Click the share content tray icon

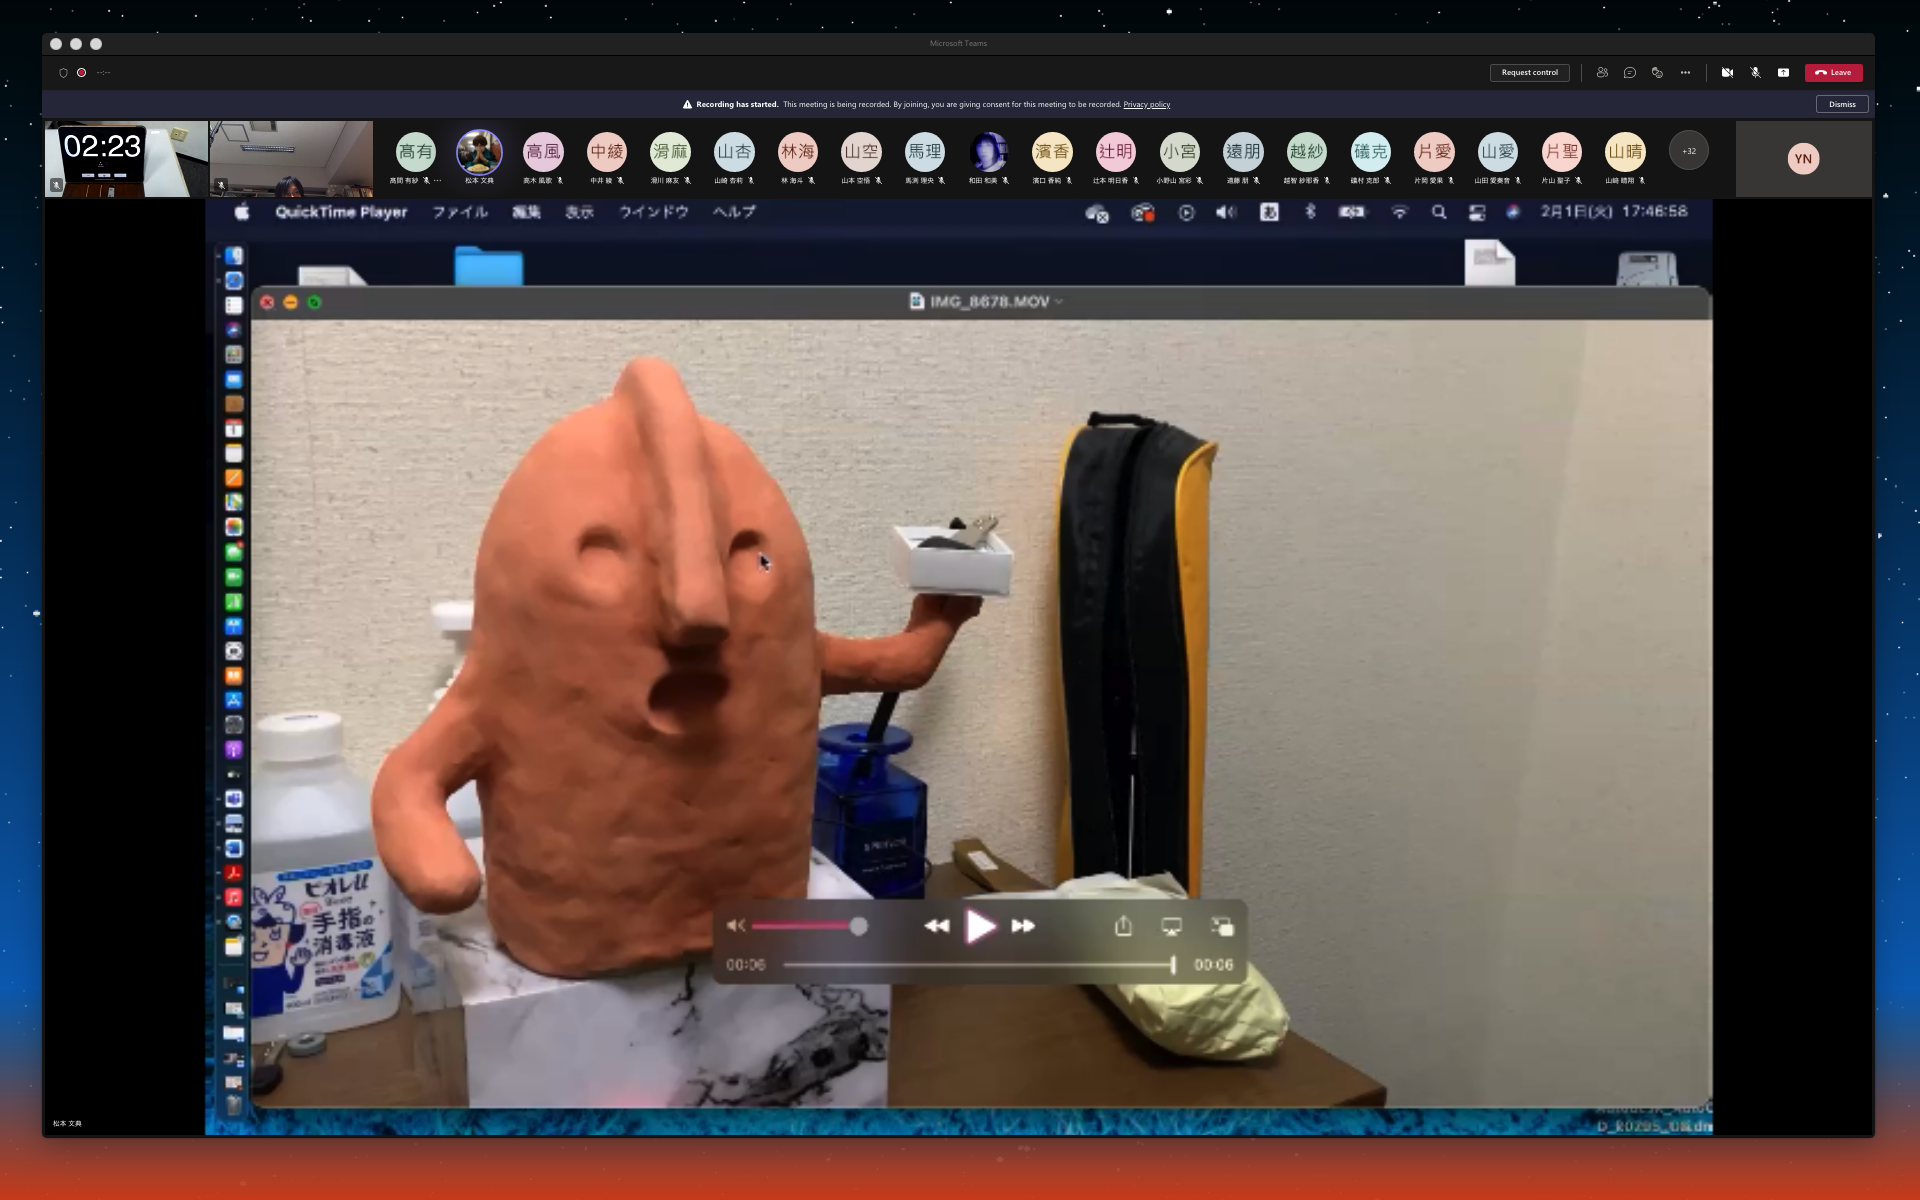(1783, 73)
